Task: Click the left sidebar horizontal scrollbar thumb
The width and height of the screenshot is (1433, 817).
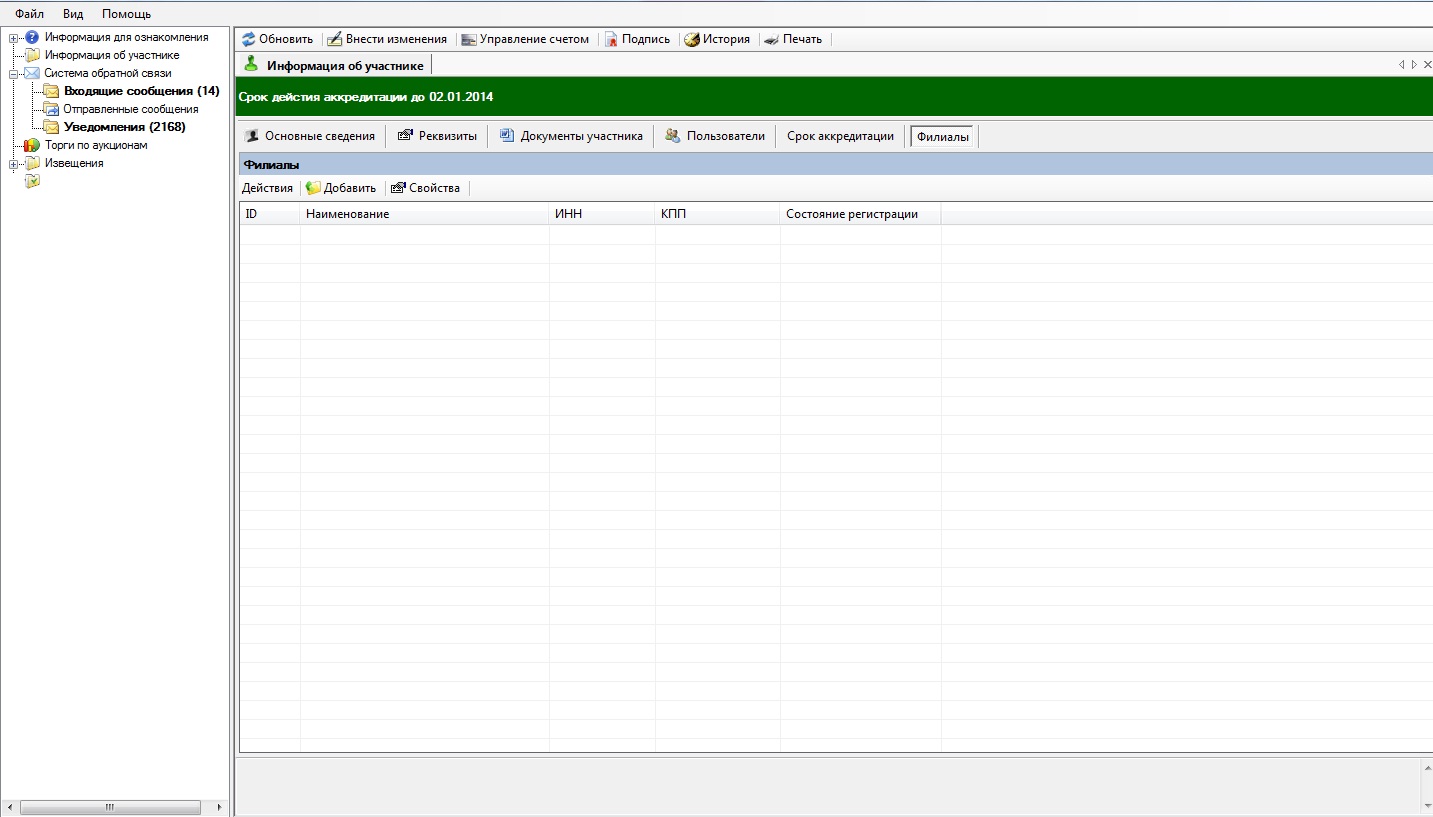Action: click(110, 807)
